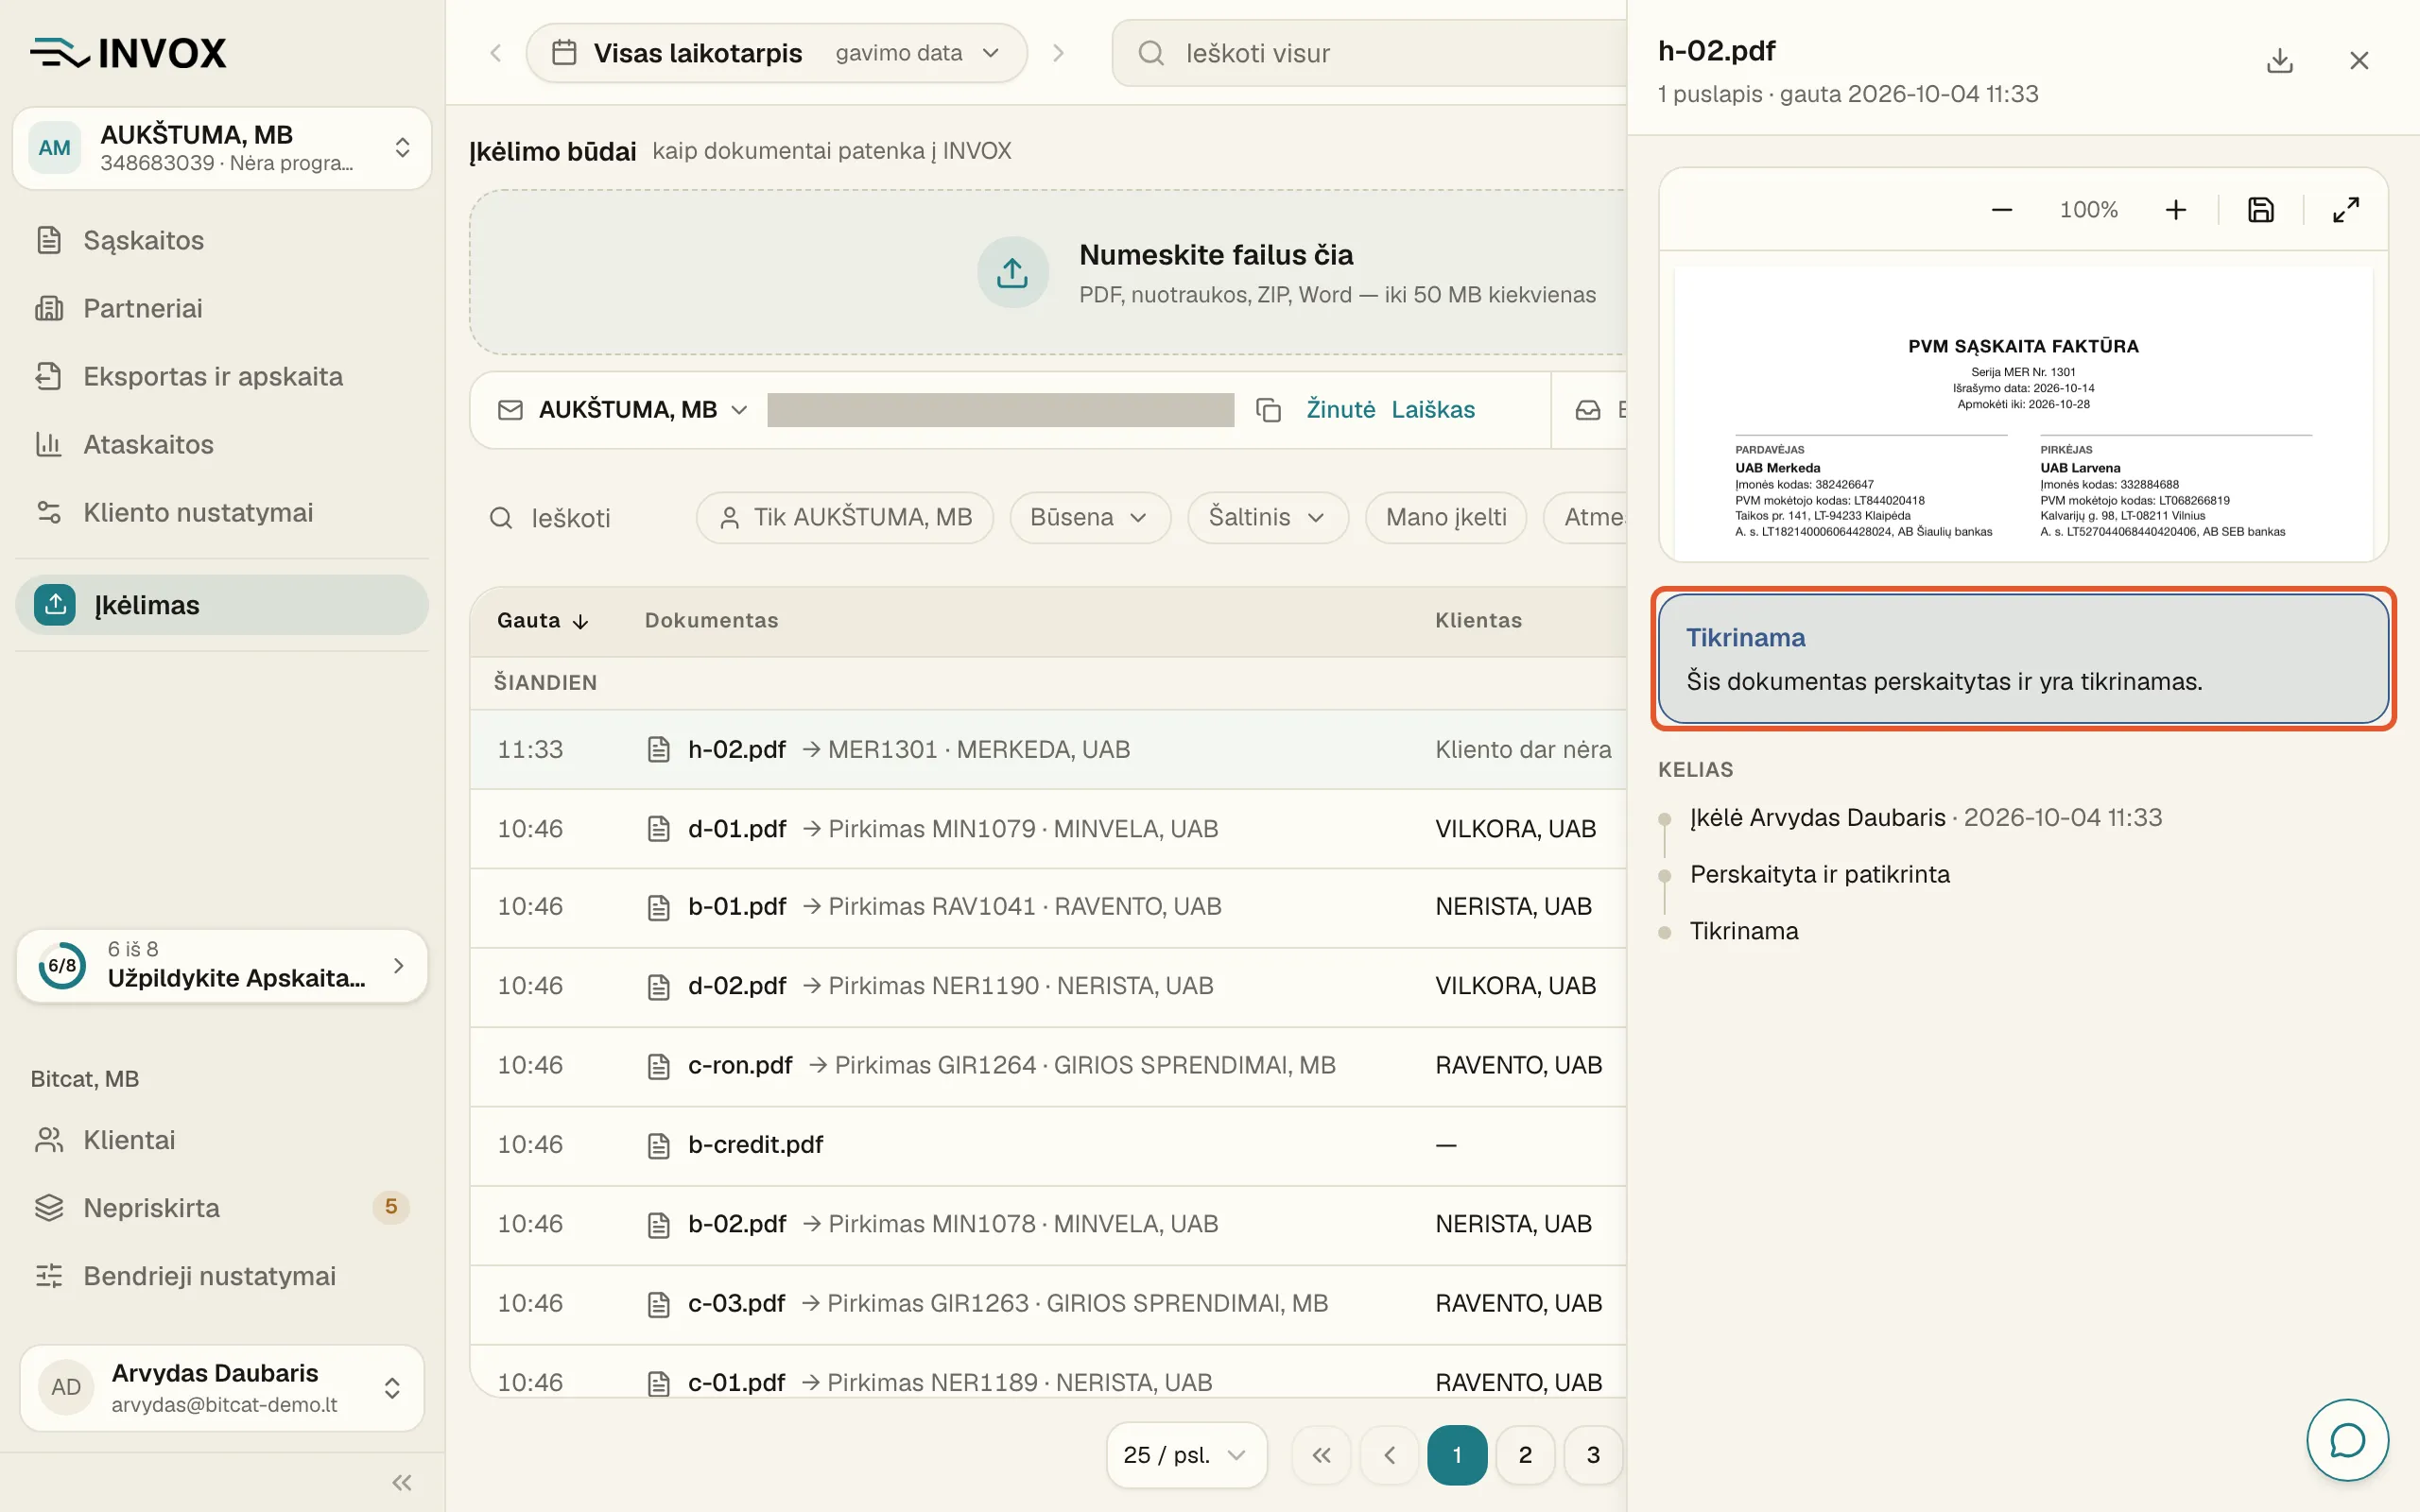Open Nepriskirta list with 5 items
This screenshot has height=1512, width=2420.
[222, 1208]
